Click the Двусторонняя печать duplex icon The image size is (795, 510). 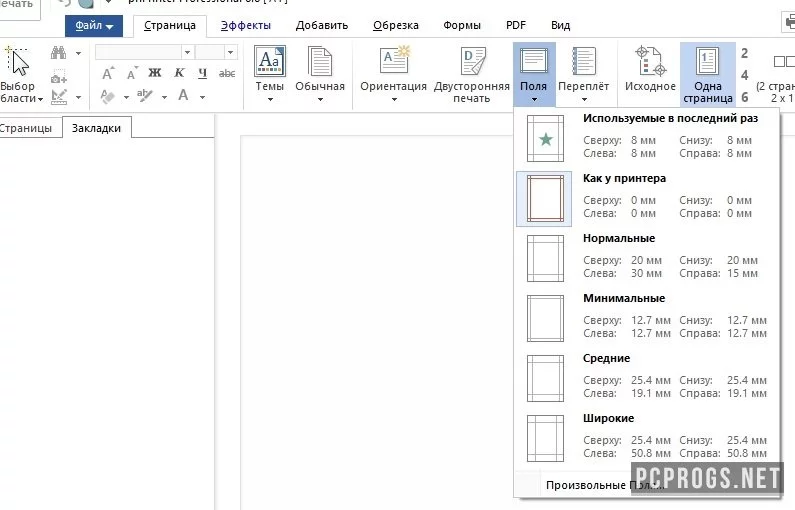[473, 61]
